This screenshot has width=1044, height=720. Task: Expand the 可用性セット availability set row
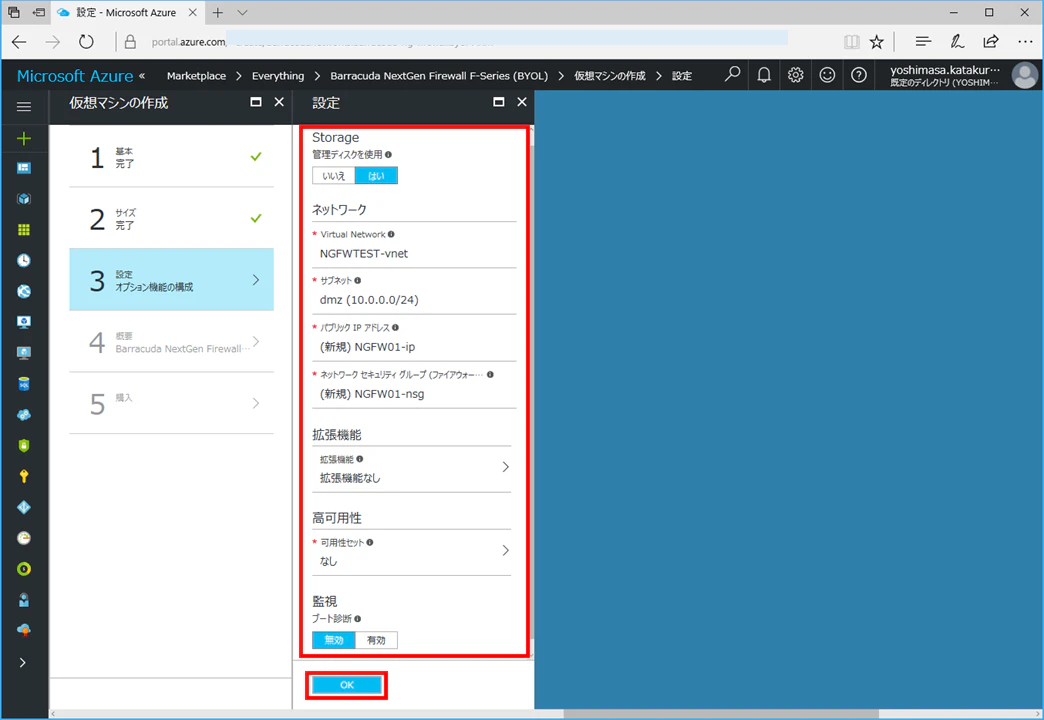click(411, 552)
